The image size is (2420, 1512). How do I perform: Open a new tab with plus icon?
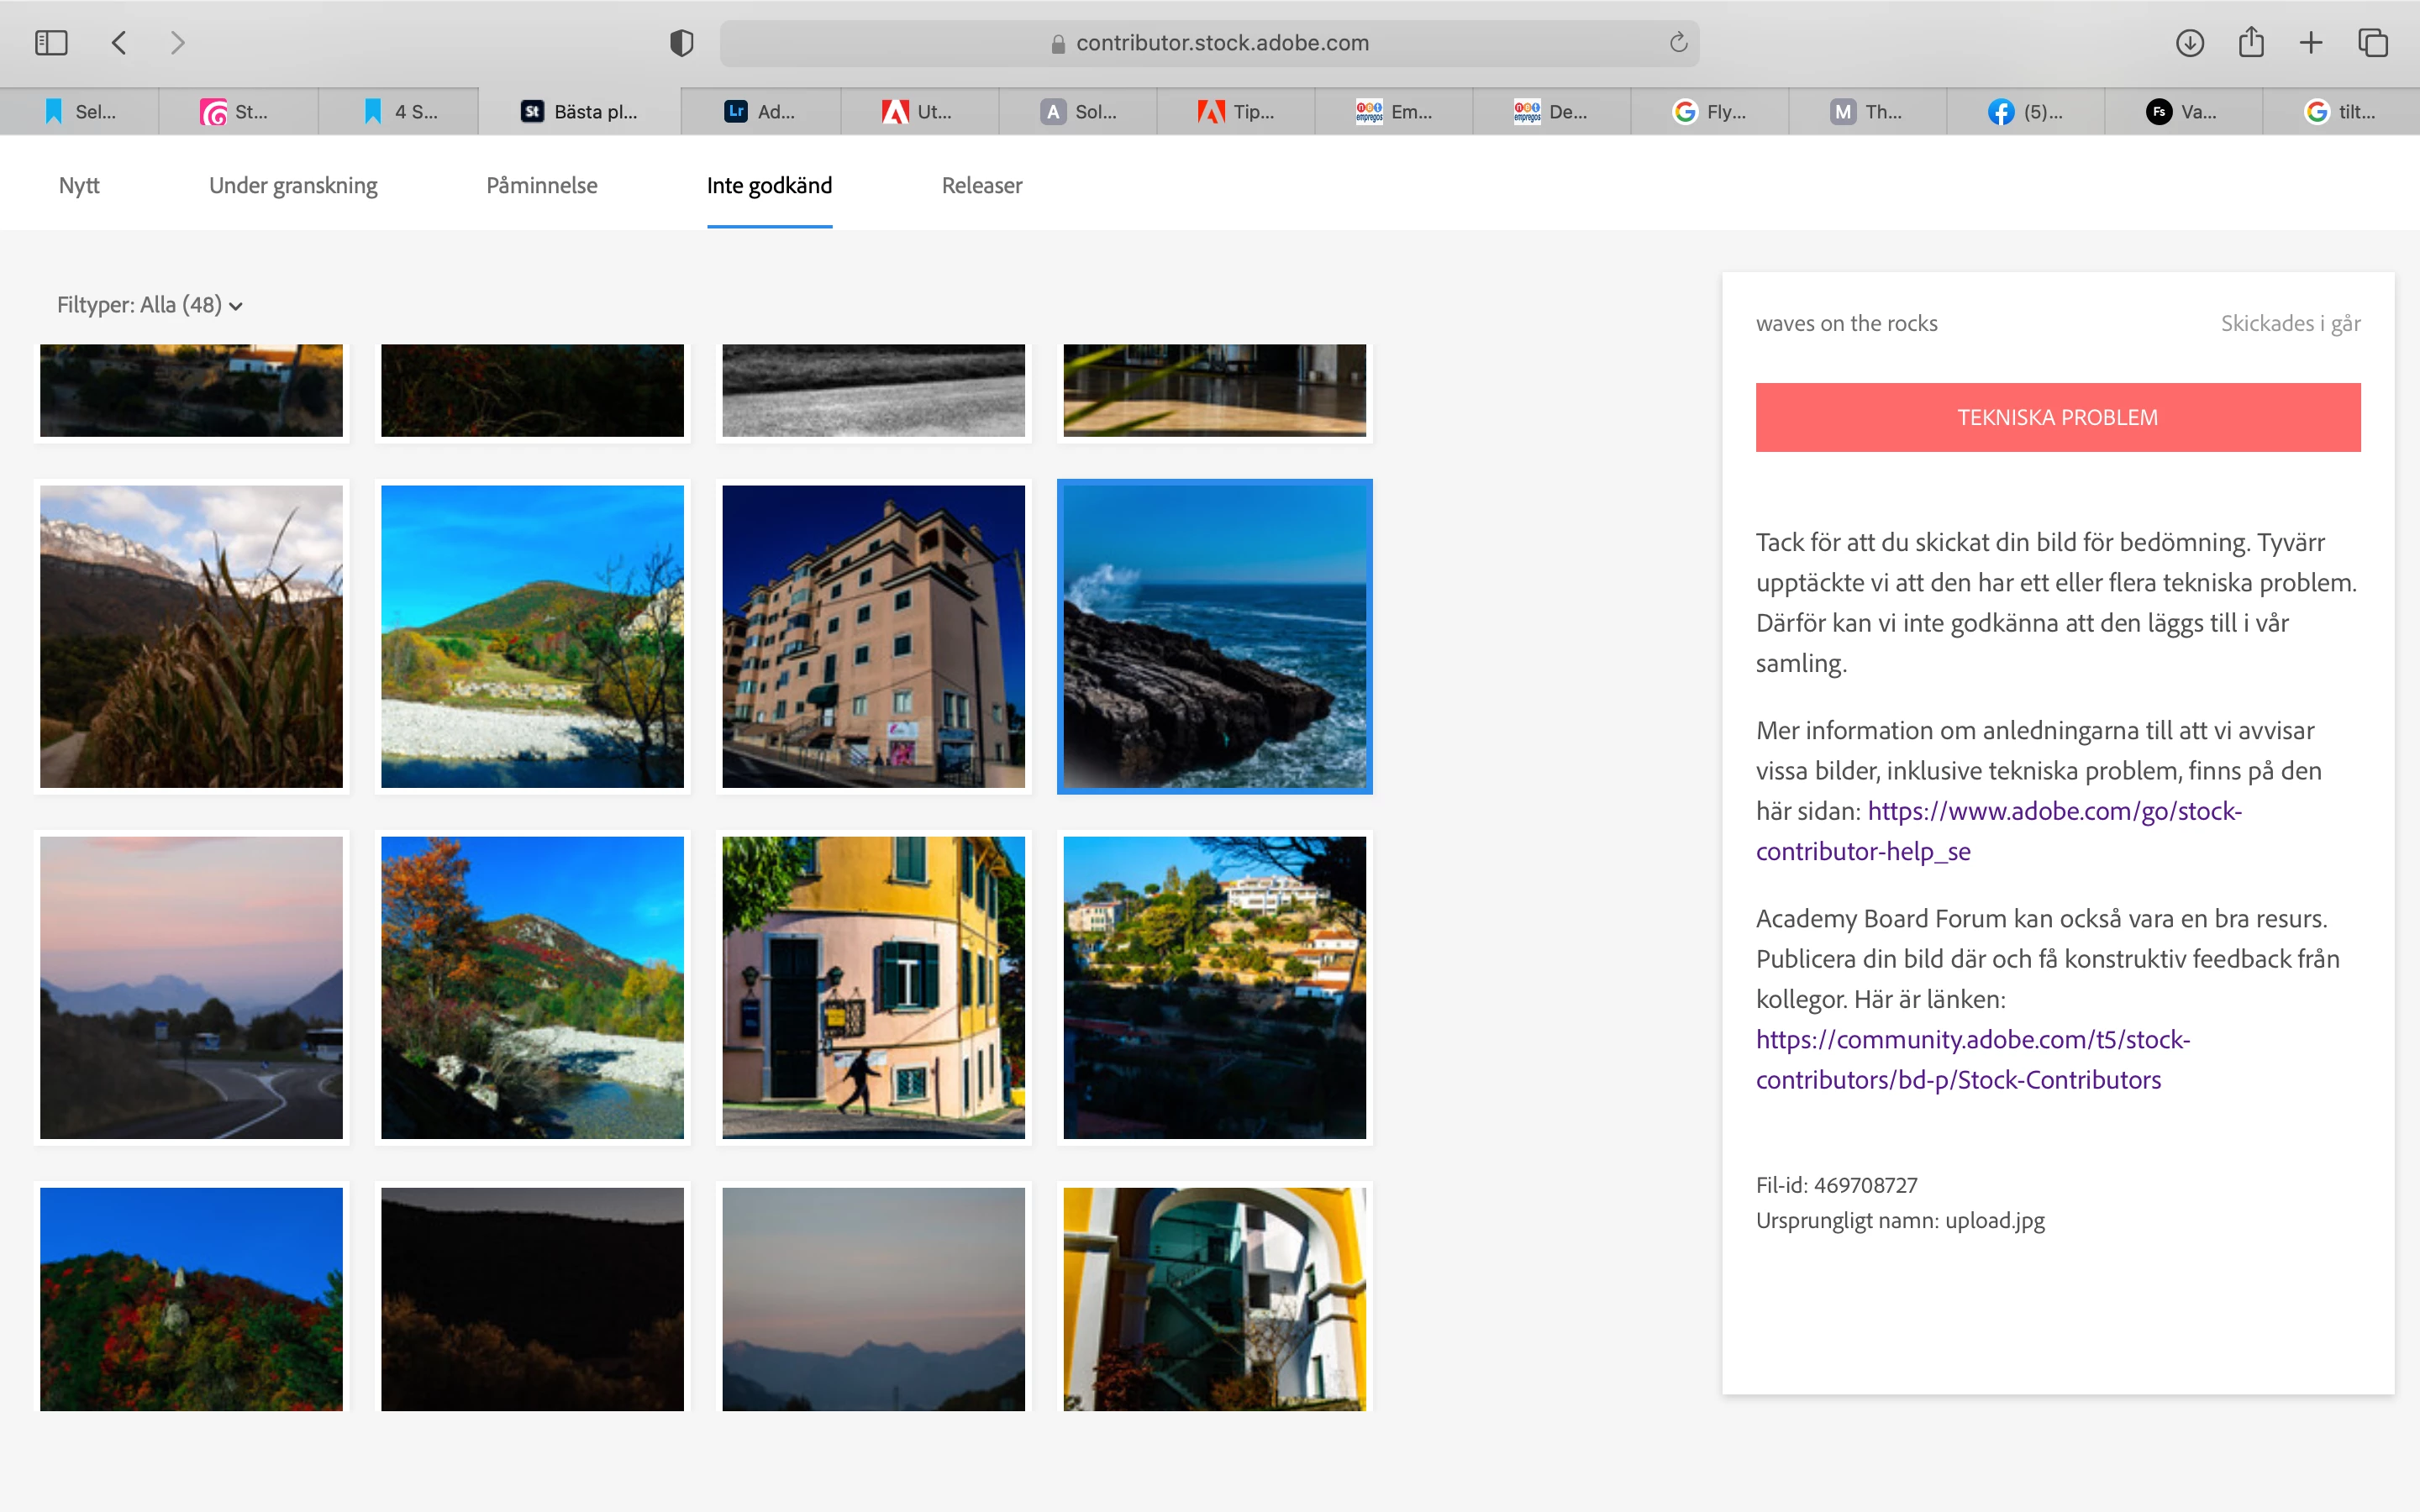pos(2311,43)
